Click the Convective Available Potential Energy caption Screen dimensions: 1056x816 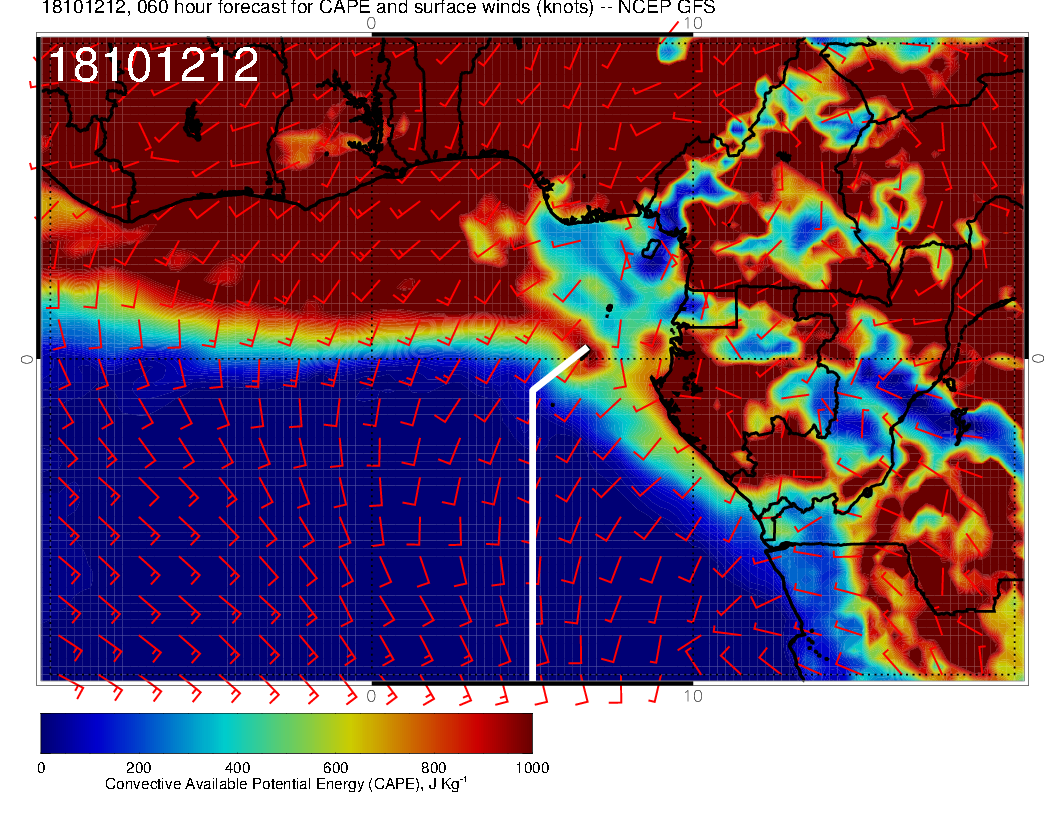click(286, 785)
